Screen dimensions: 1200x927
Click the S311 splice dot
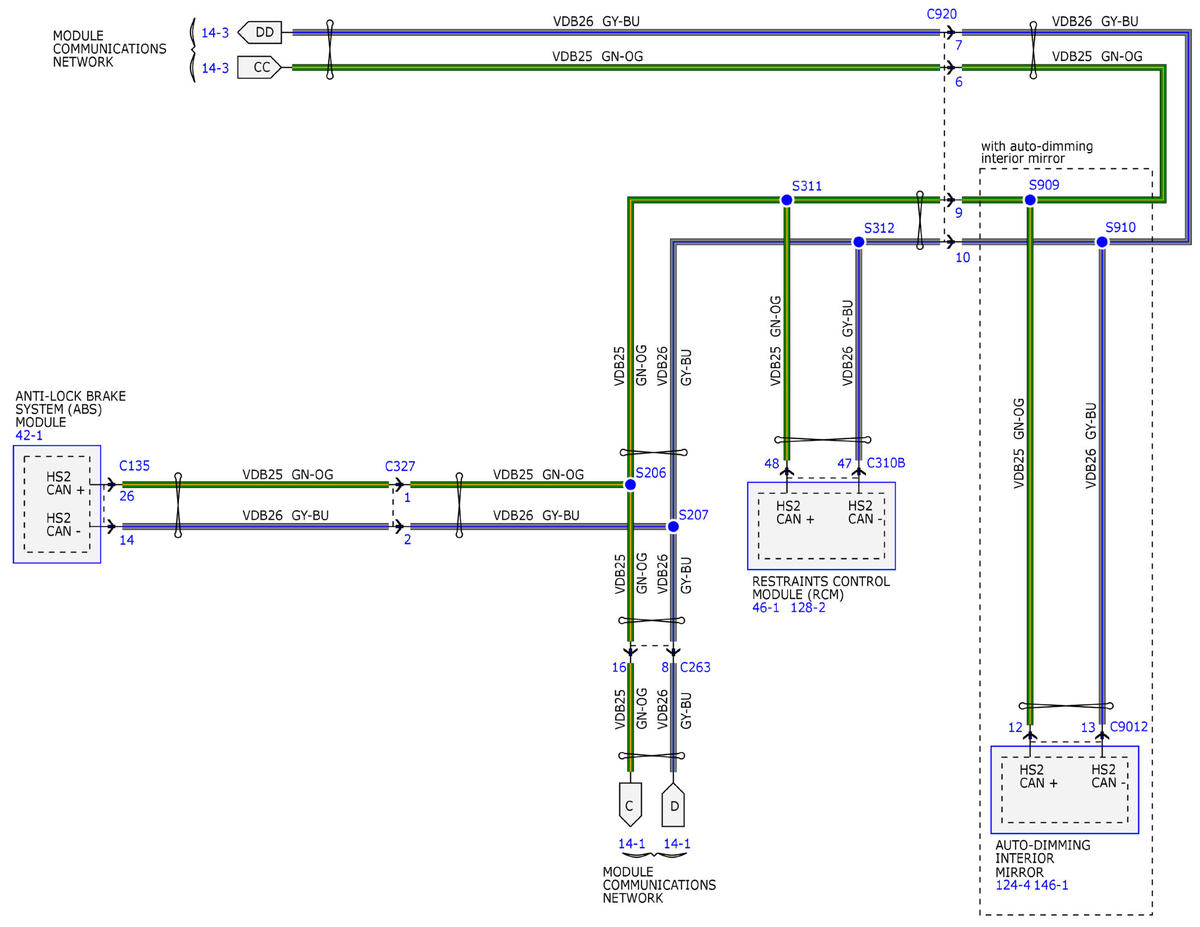tap(786, 200)
